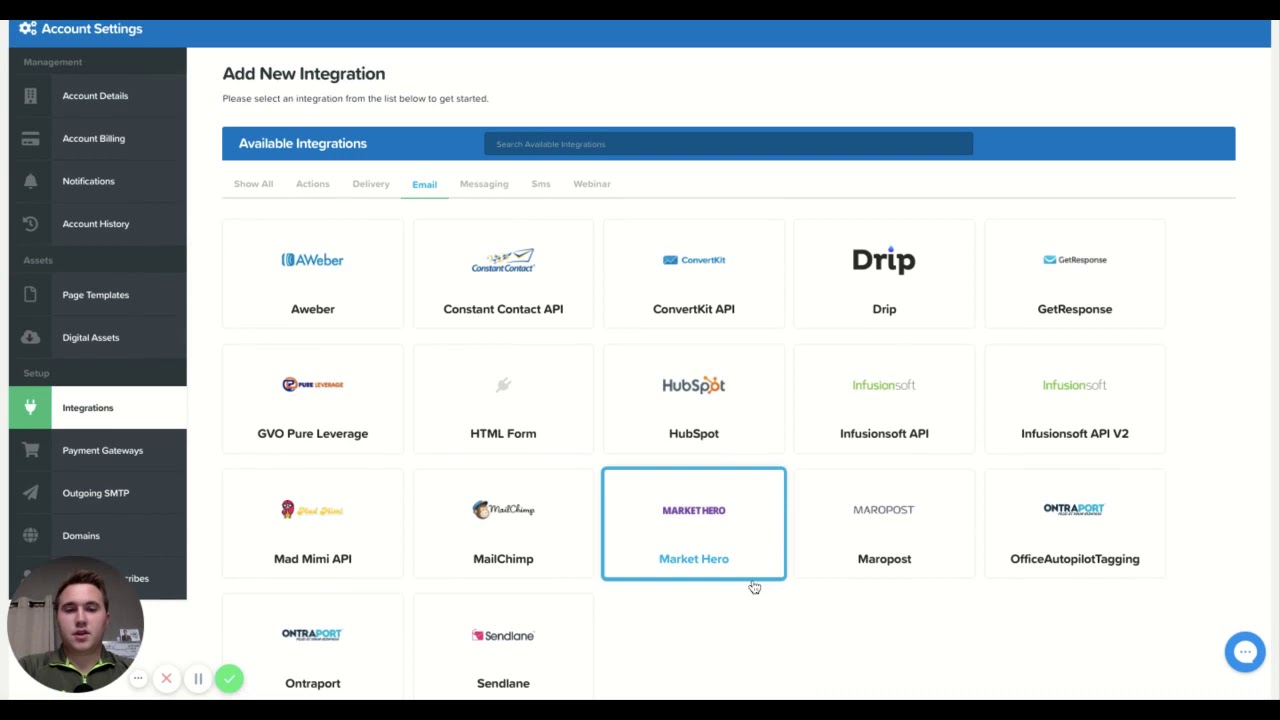
Task: Click the Mad Mimi logo
Action: click(x=313, y=510)
